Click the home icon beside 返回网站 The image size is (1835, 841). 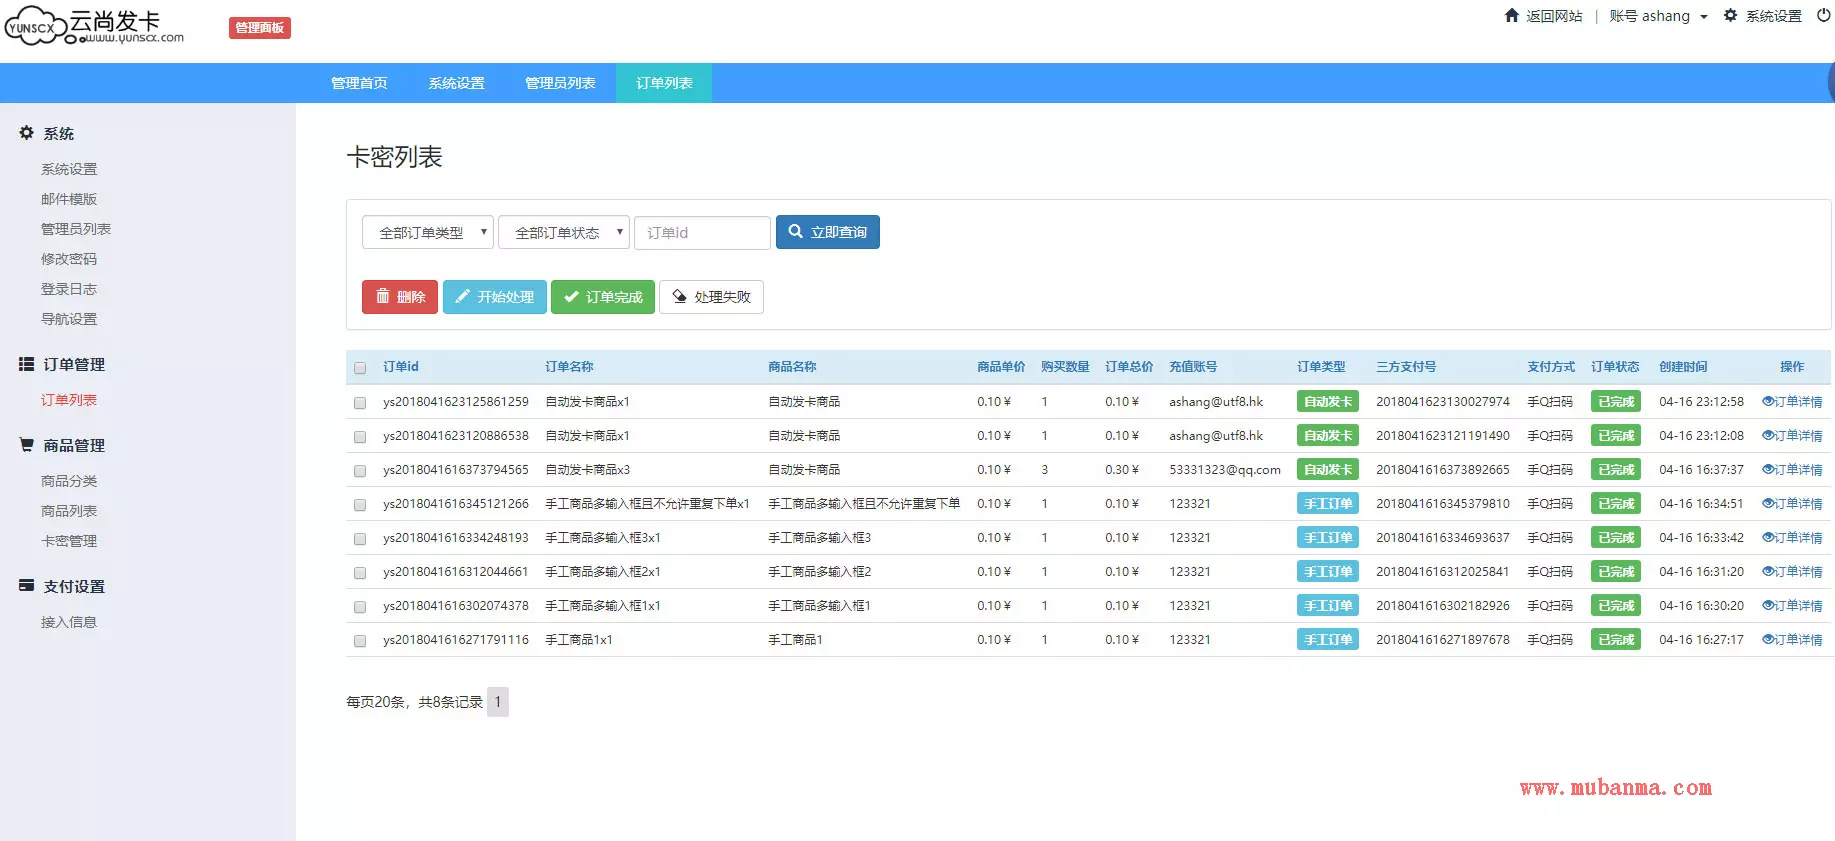1512,15
